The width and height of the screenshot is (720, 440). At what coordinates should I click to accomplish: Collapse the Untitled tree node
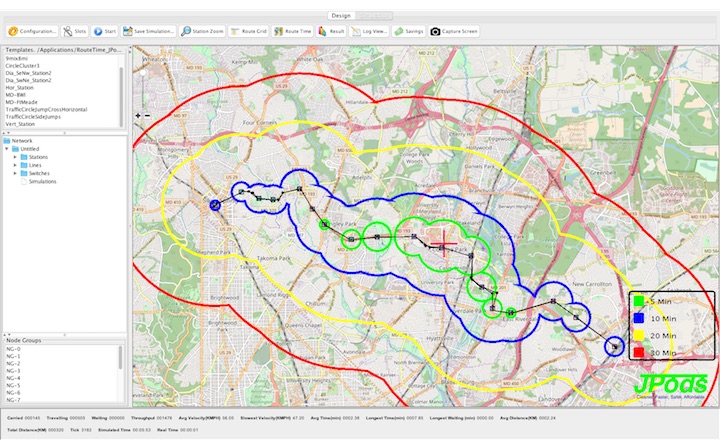coord(8,149)
